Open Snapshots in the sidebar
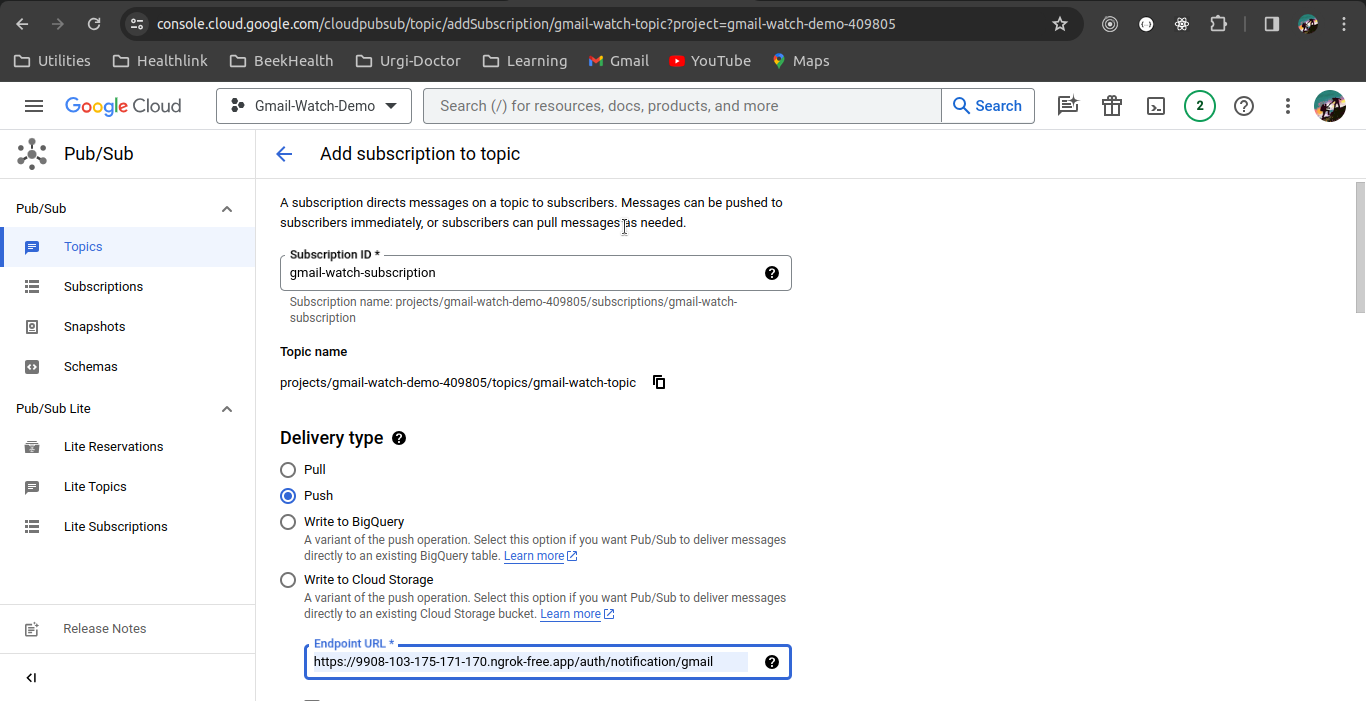1366x701 pixels. pyautogui.click(x=94, y=327)
